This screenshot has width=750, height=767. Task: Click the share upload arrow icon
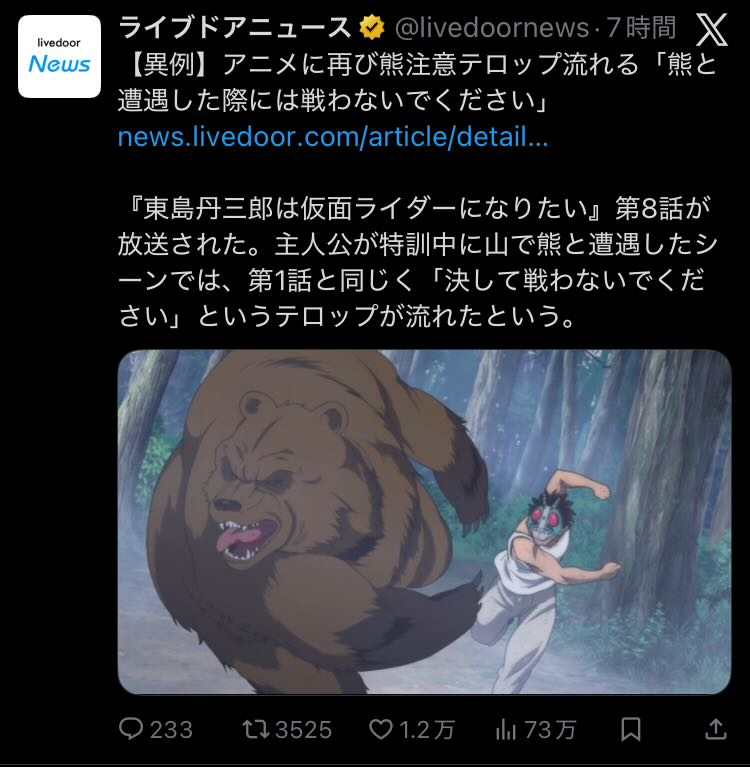point(715,729)
